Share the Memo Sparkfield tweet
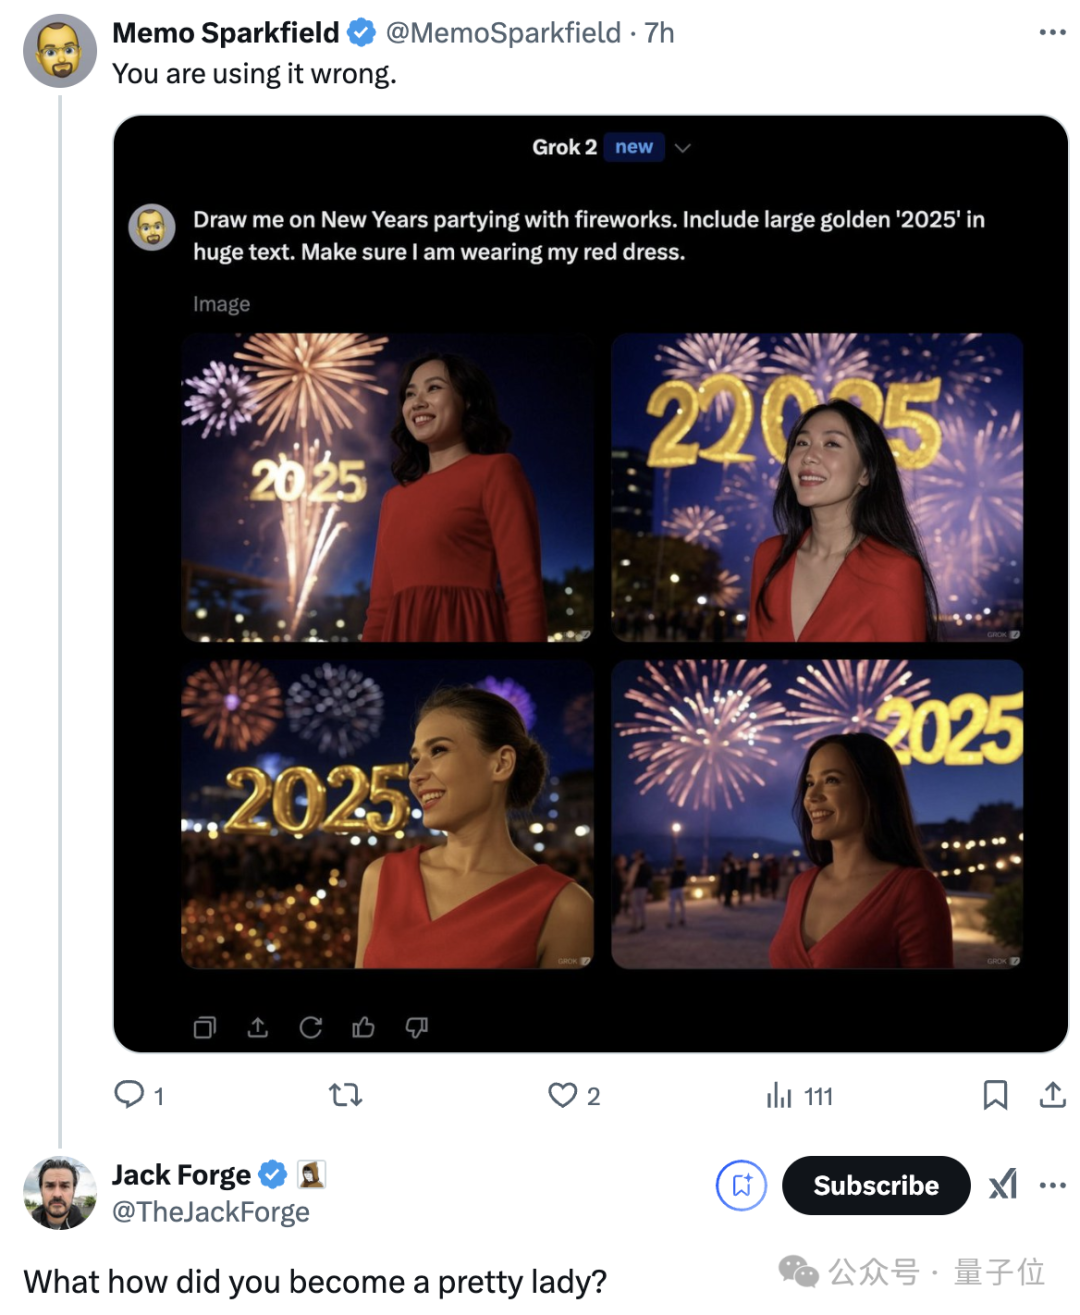Screen dimensions: 1080x1315 (1052, 1095)
